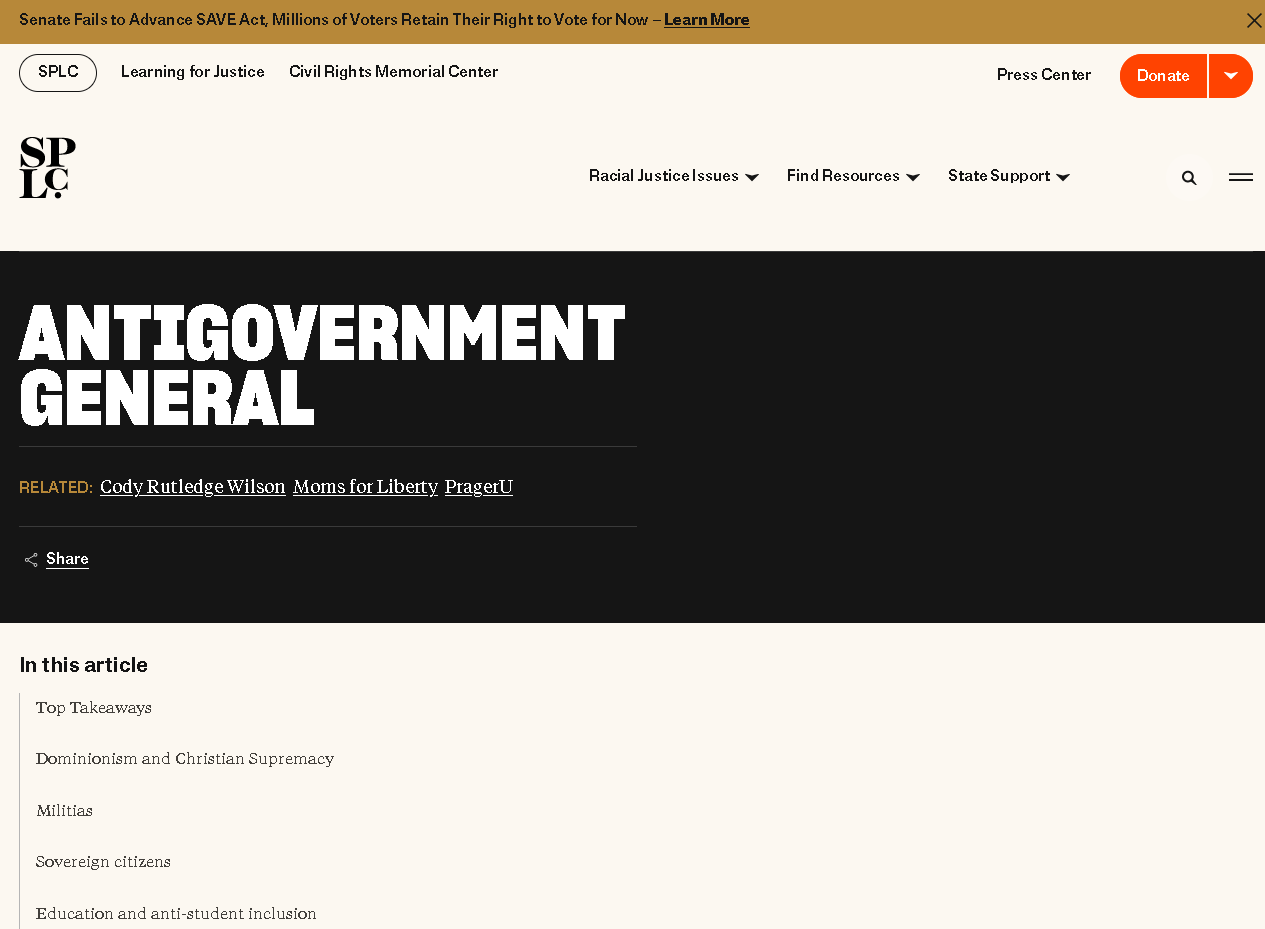The height and width of the screenshot is (929, 1265).
Task: Expand the Donate dropdown arrow
Action: [1231, 76]
